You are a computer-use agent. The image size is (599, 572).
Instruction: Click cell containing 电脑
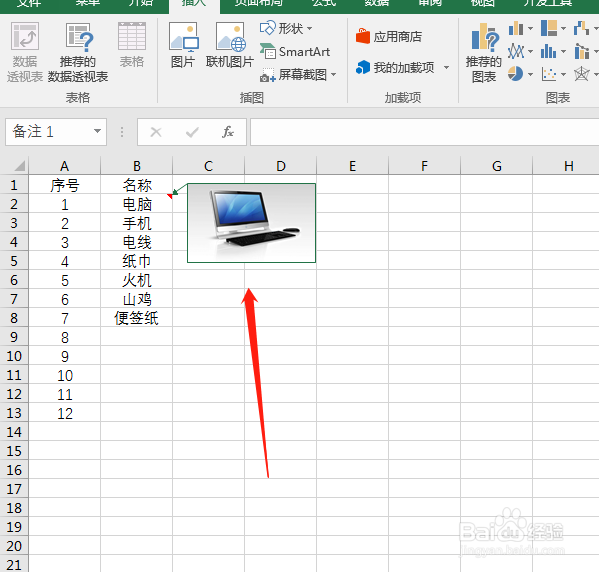(x=137, y=204)
